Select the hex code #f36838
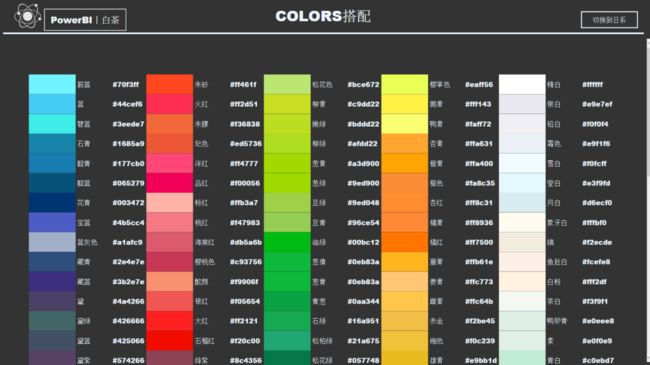The width and height of the screenshot is (650, 365). (245, 124)
